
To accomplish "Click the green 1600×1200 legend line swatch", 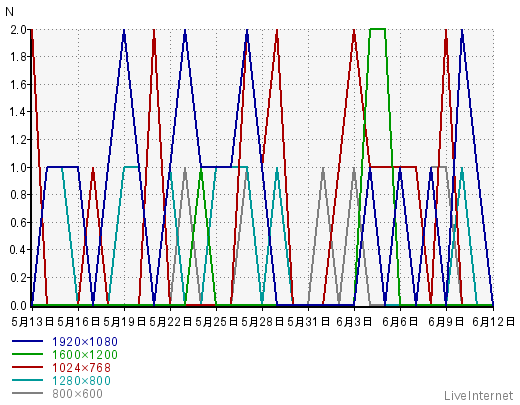I will pyautogui.click(x=27, y=354).
